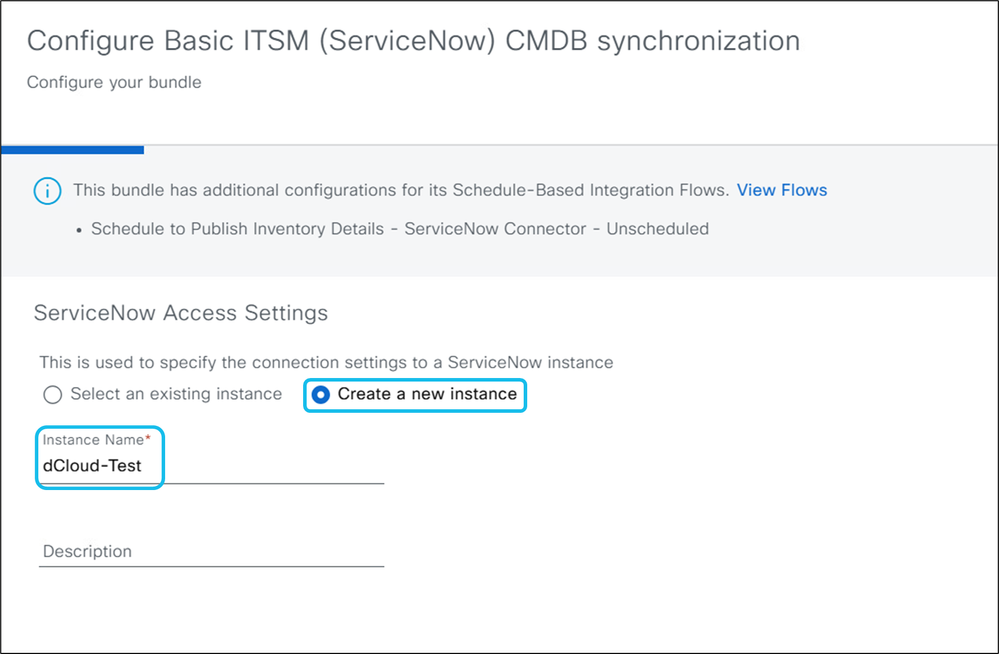Focus the Description input field
Image resolution: width=999 pixels, height=654 pixels.
[x=210, y=552]
